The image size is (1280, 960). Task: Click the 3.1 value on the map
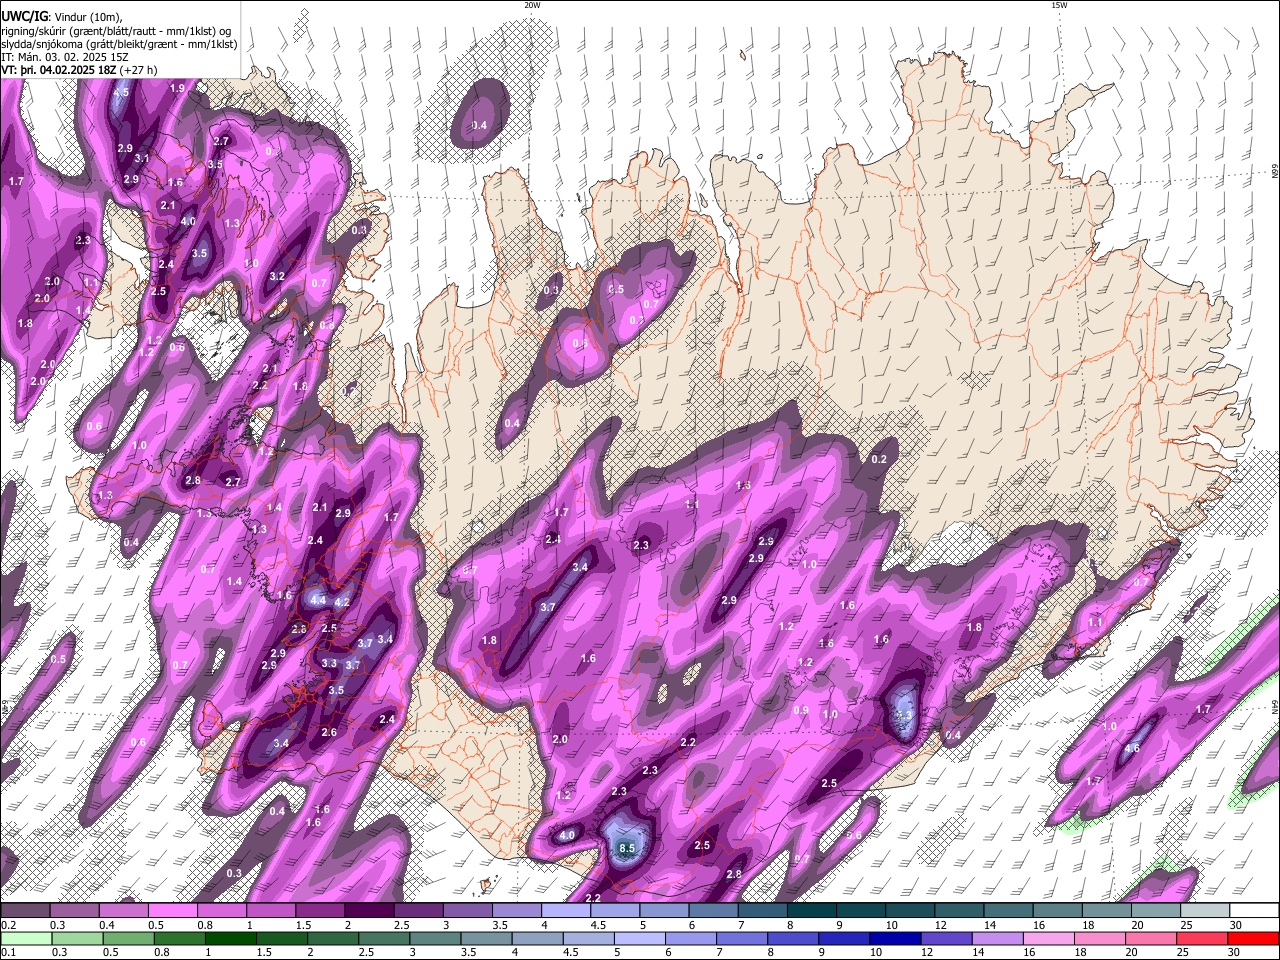(142, 159)
